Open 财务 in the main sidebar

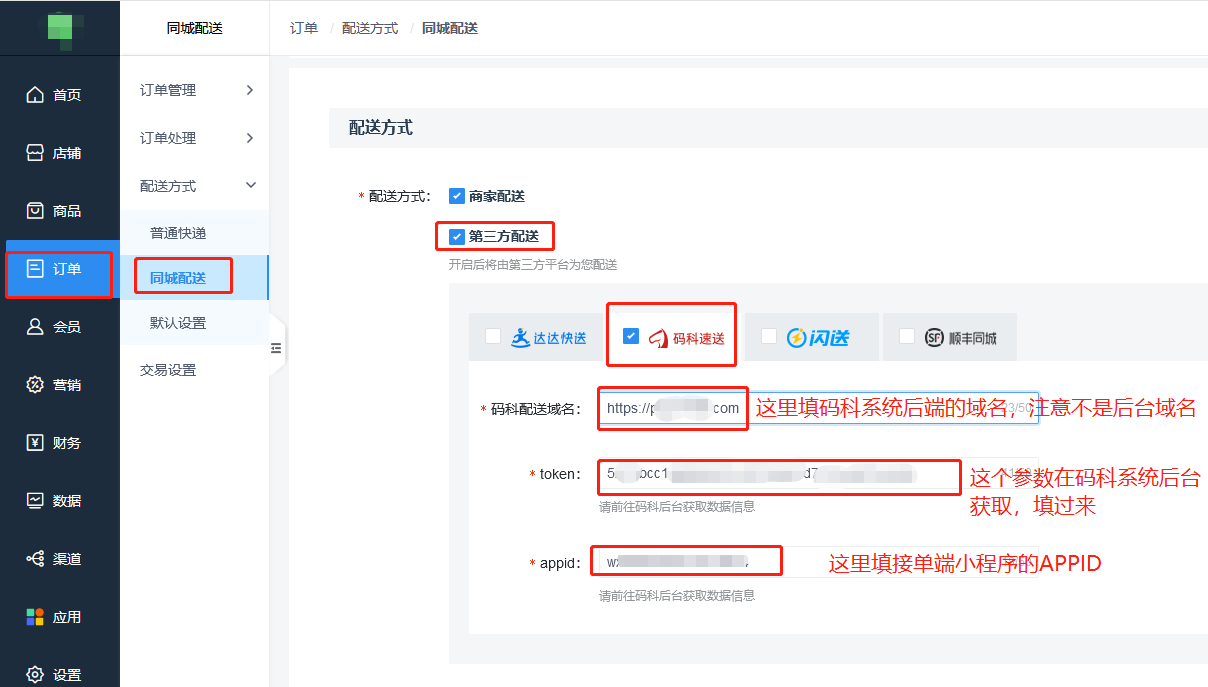click(60, 443)
